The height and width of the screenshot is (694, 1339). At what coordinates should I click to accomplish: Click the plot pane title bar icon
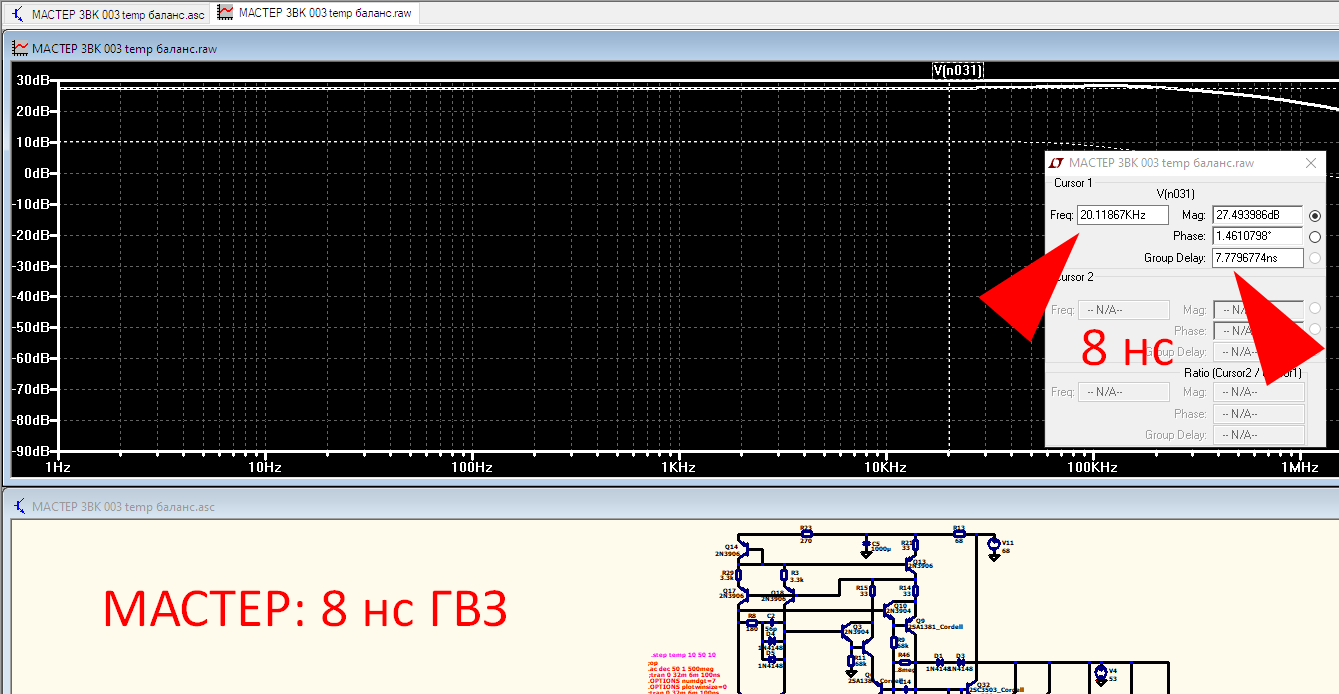click(20, 48)
